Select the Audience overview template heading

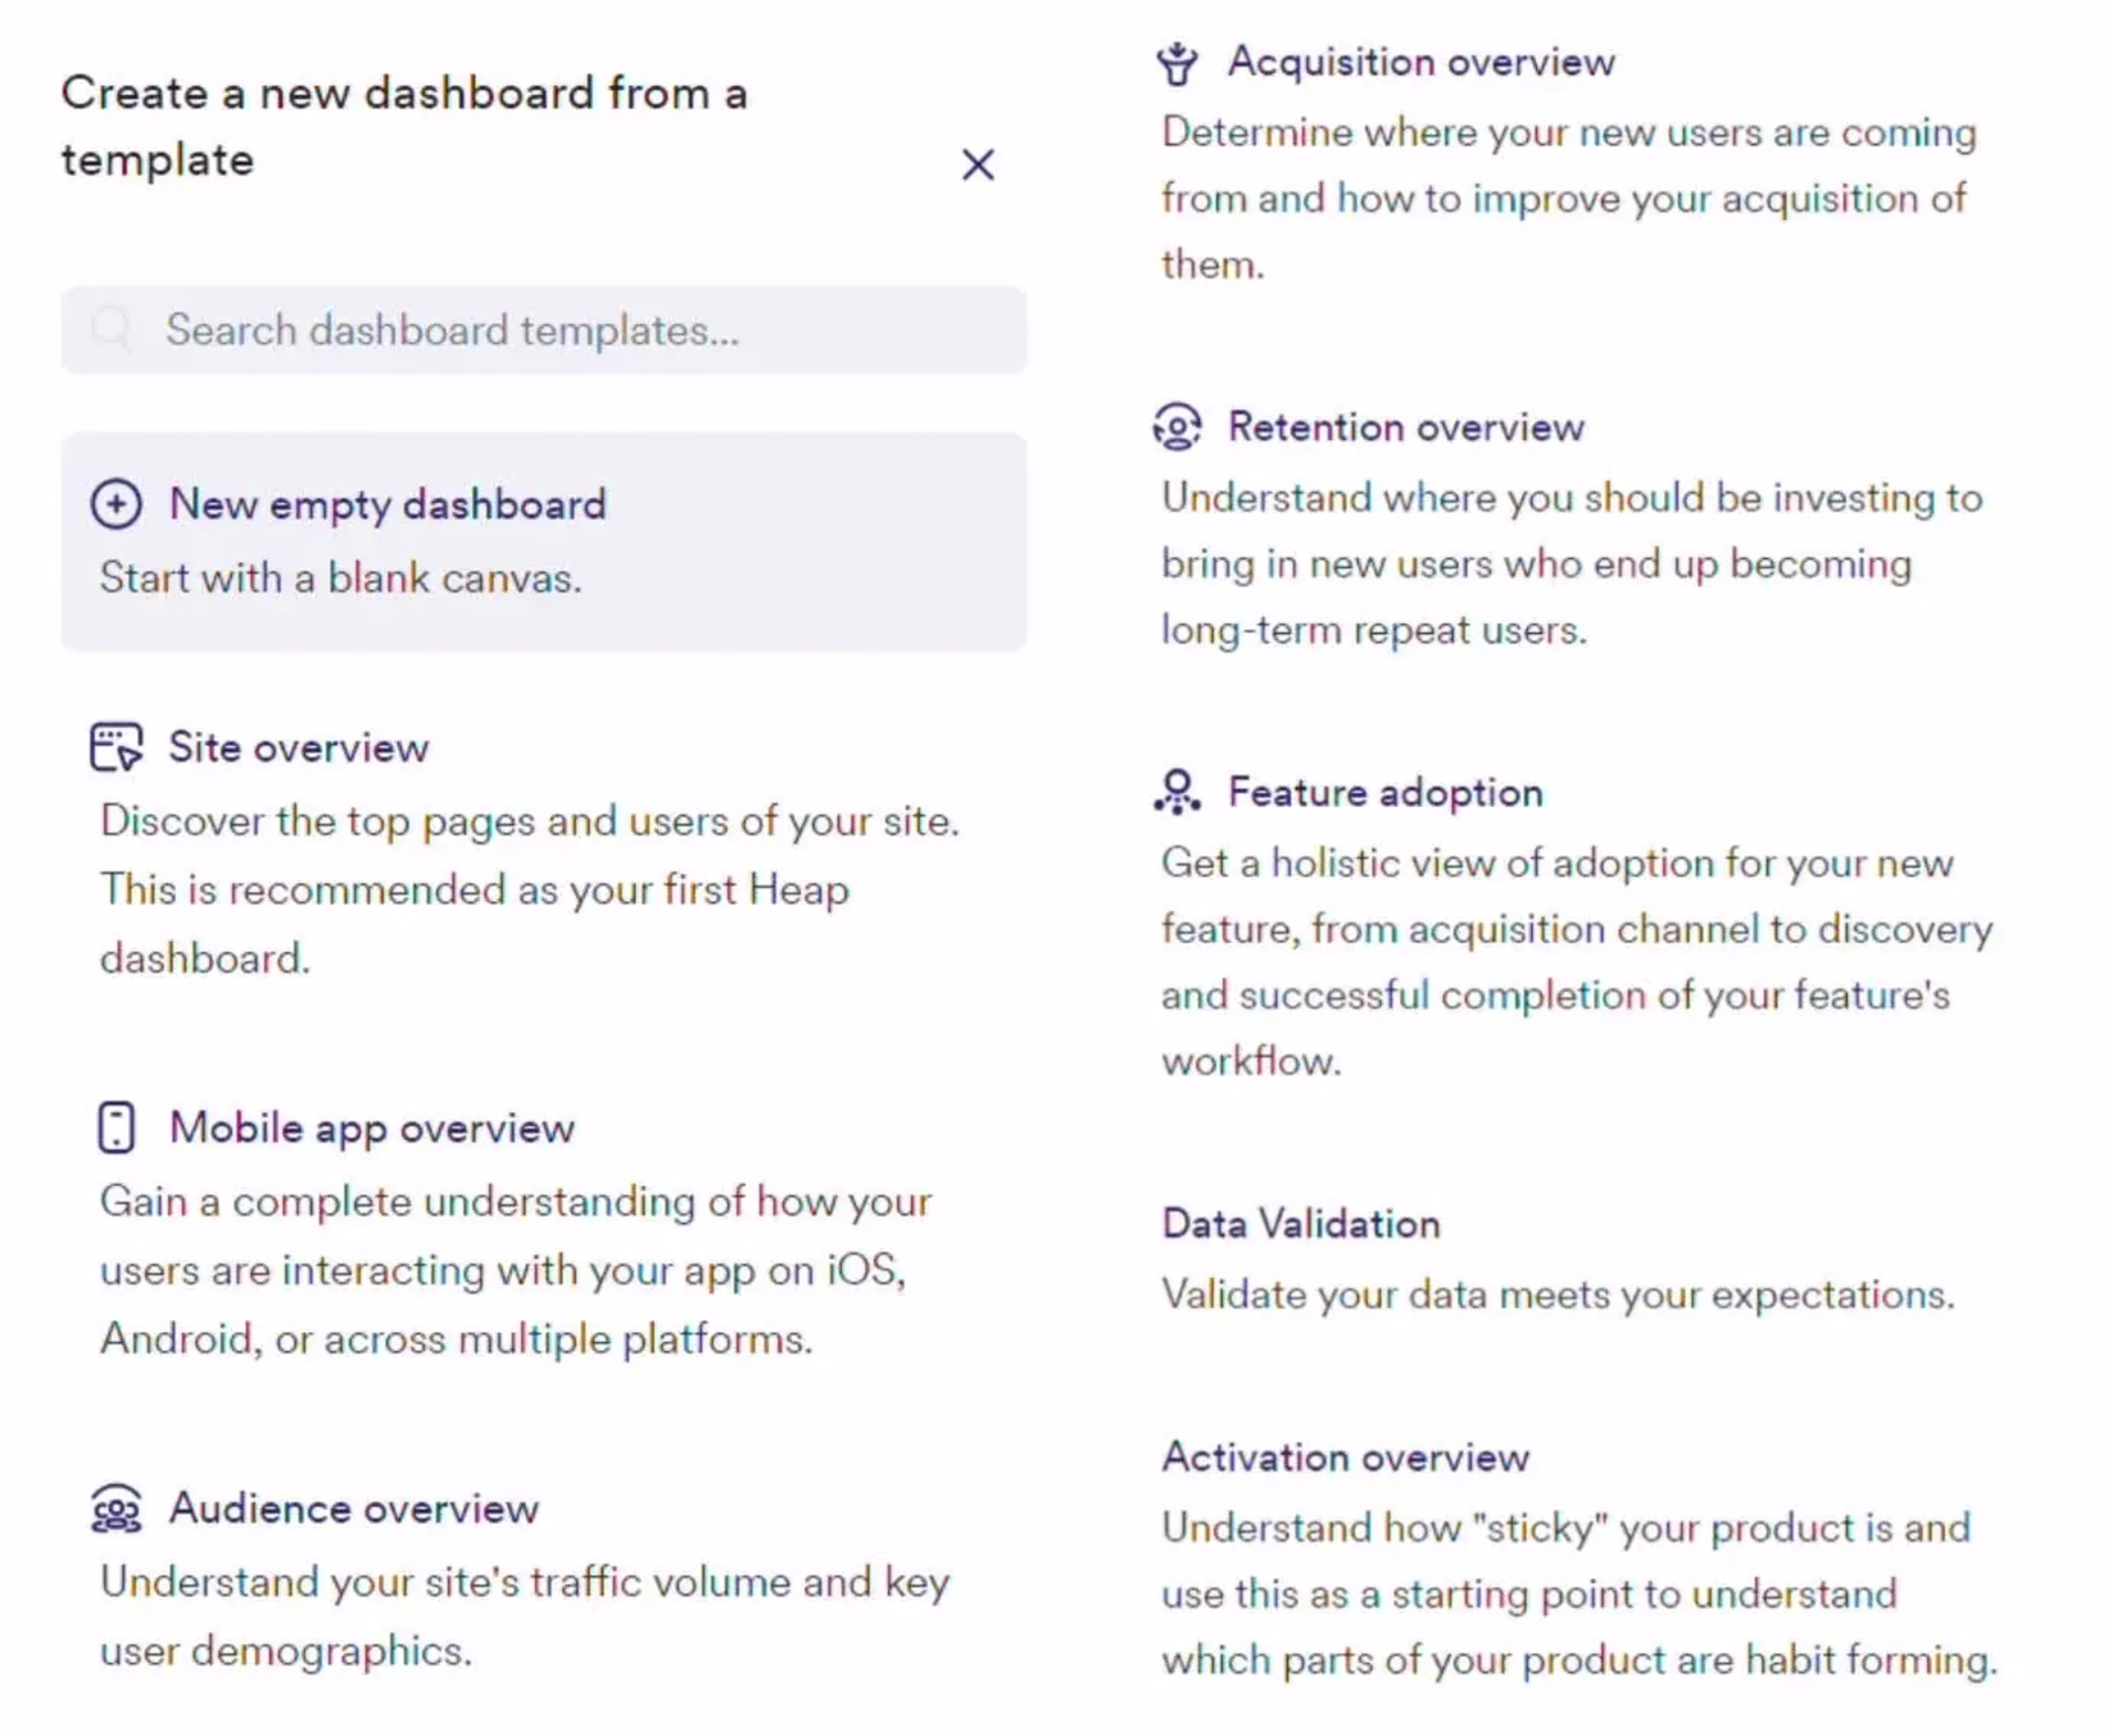tap(354, 1508)
